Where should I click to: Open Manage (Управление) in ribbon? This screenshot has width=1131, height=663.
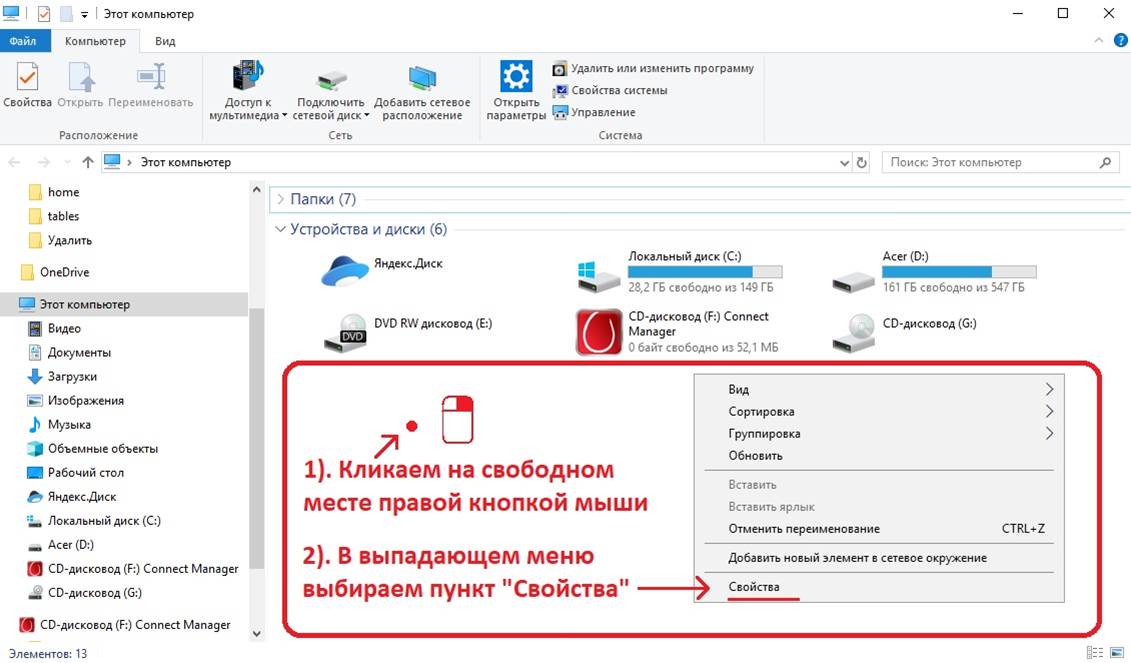click(x=594, y=113)
